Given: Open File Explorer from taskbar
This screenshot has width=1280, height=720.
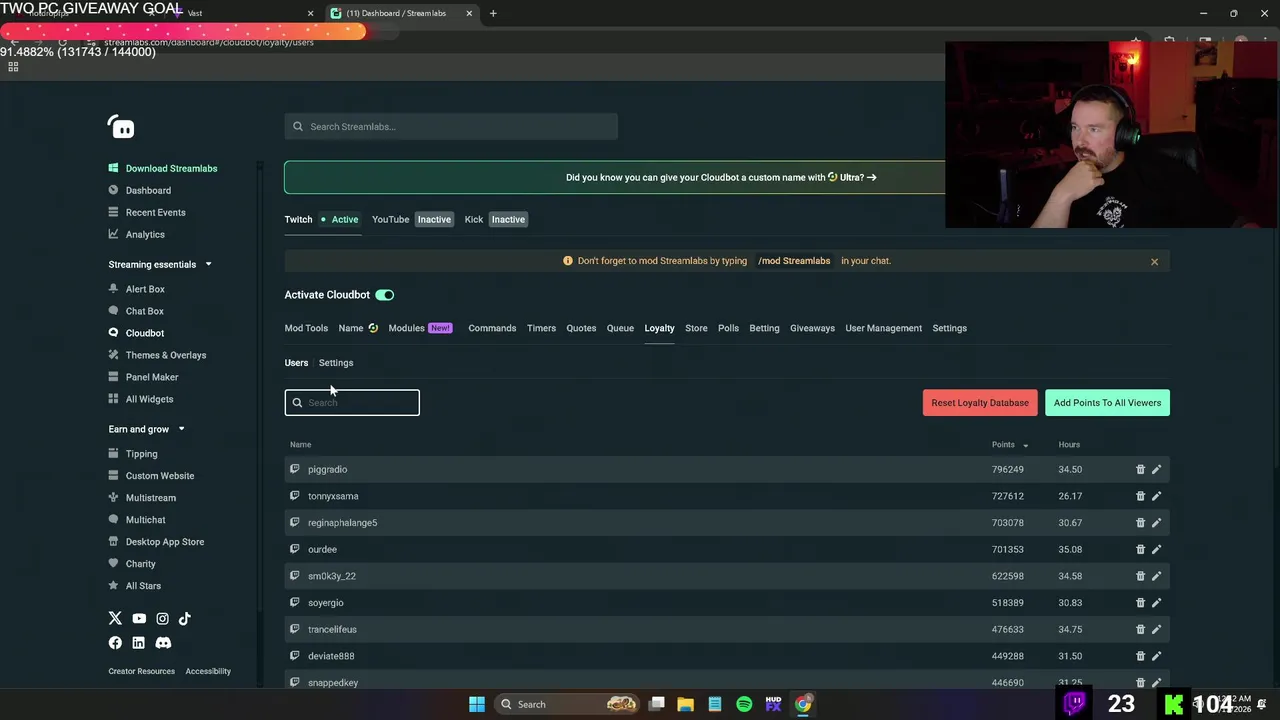Looking at the screenshot, I should pos(686,704).
